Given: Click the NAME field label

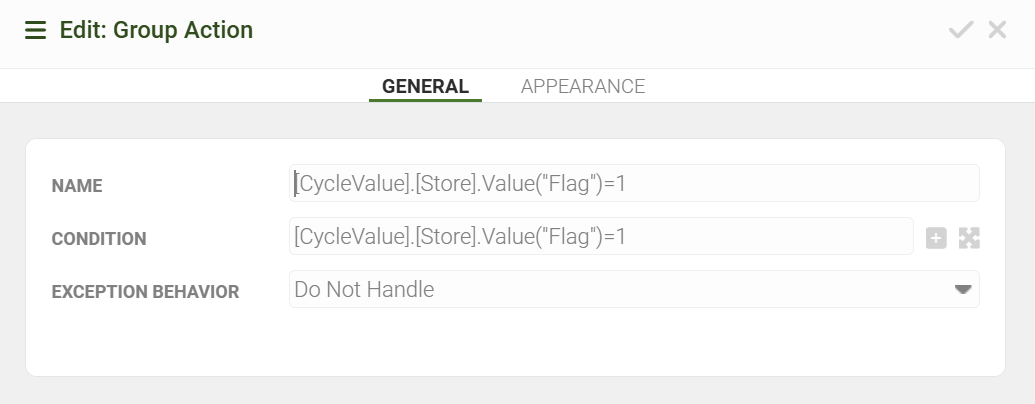Looking at the screenshot, I should coord(77,186).
